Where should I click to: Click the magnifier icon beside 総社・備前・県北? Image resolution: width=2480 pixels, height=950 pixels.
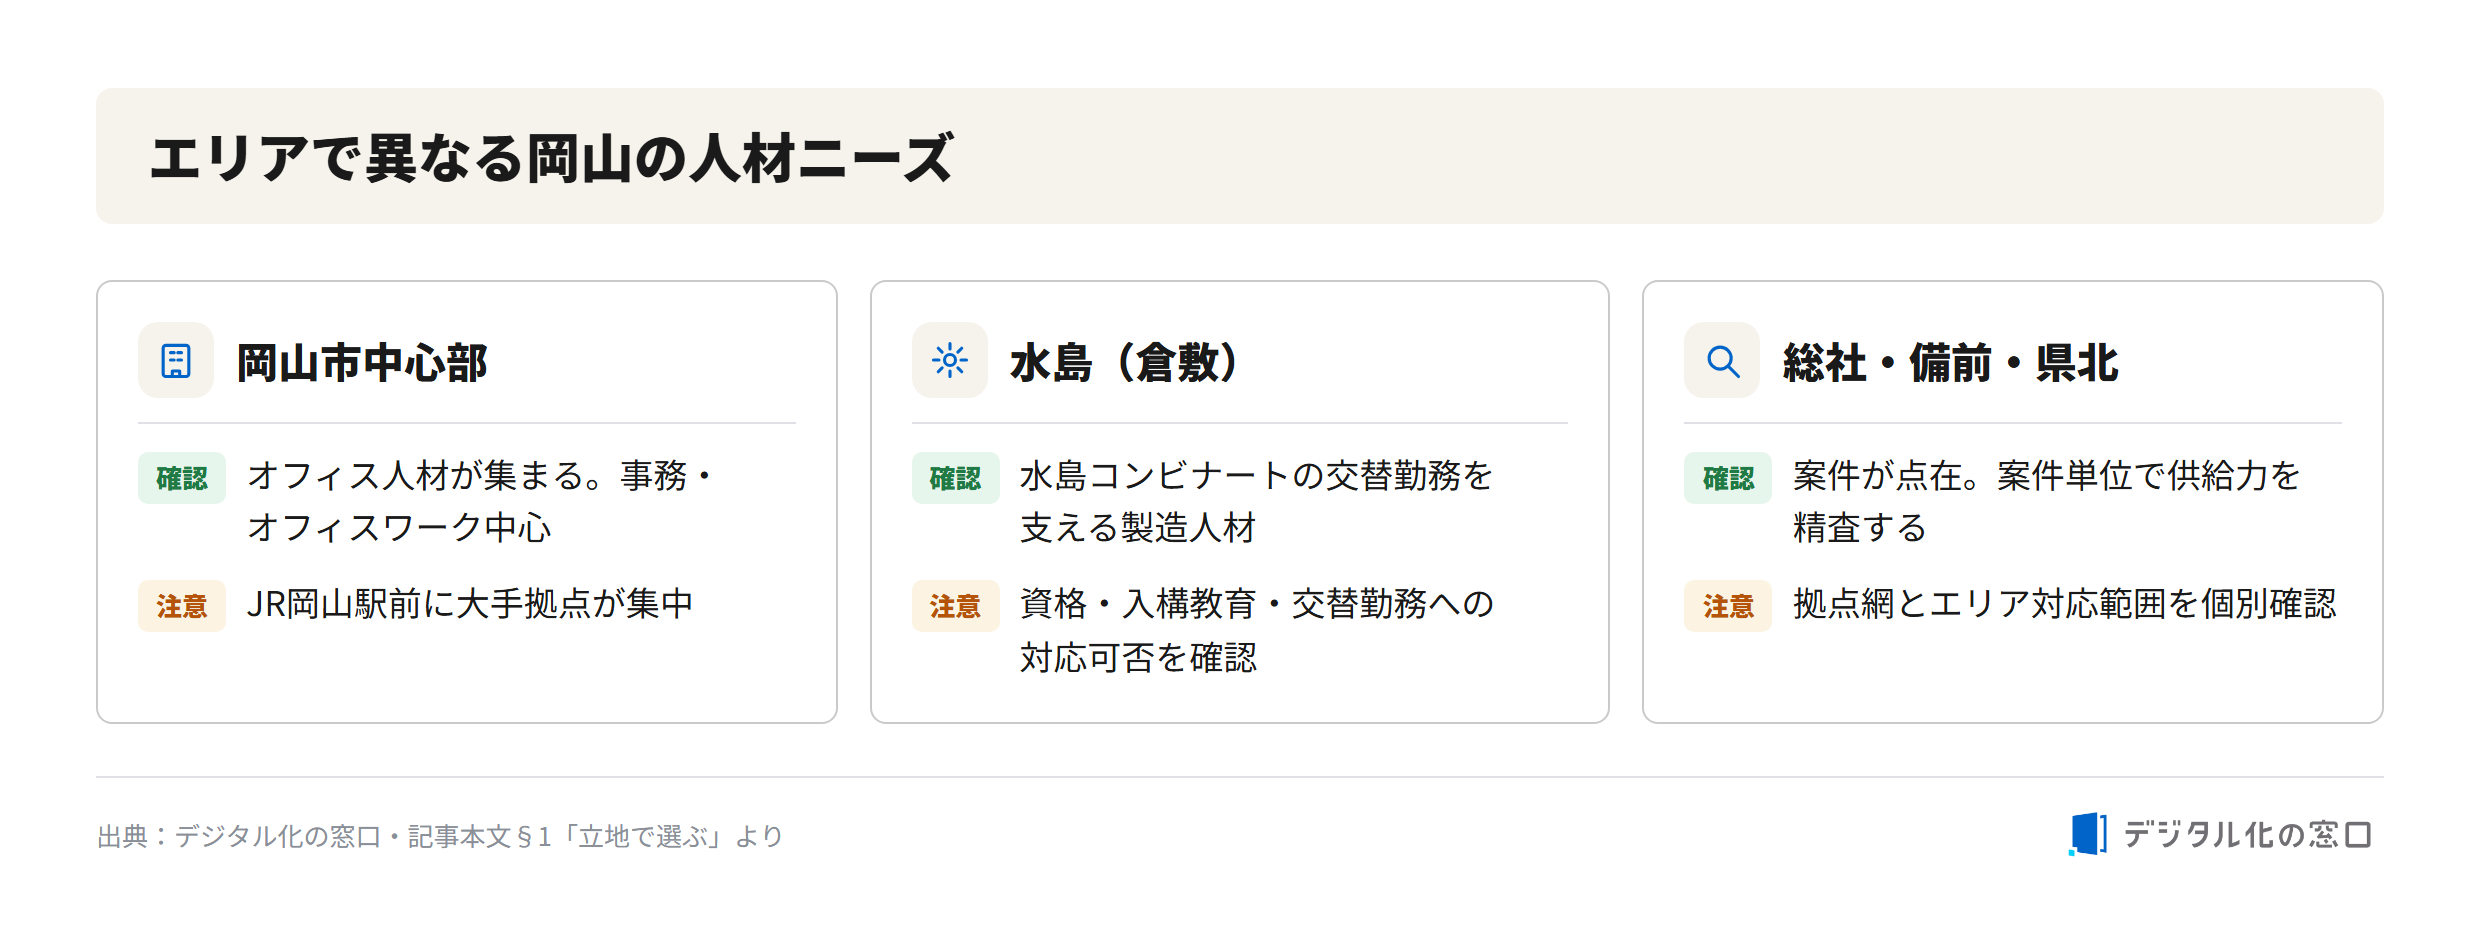(1722, 360)
